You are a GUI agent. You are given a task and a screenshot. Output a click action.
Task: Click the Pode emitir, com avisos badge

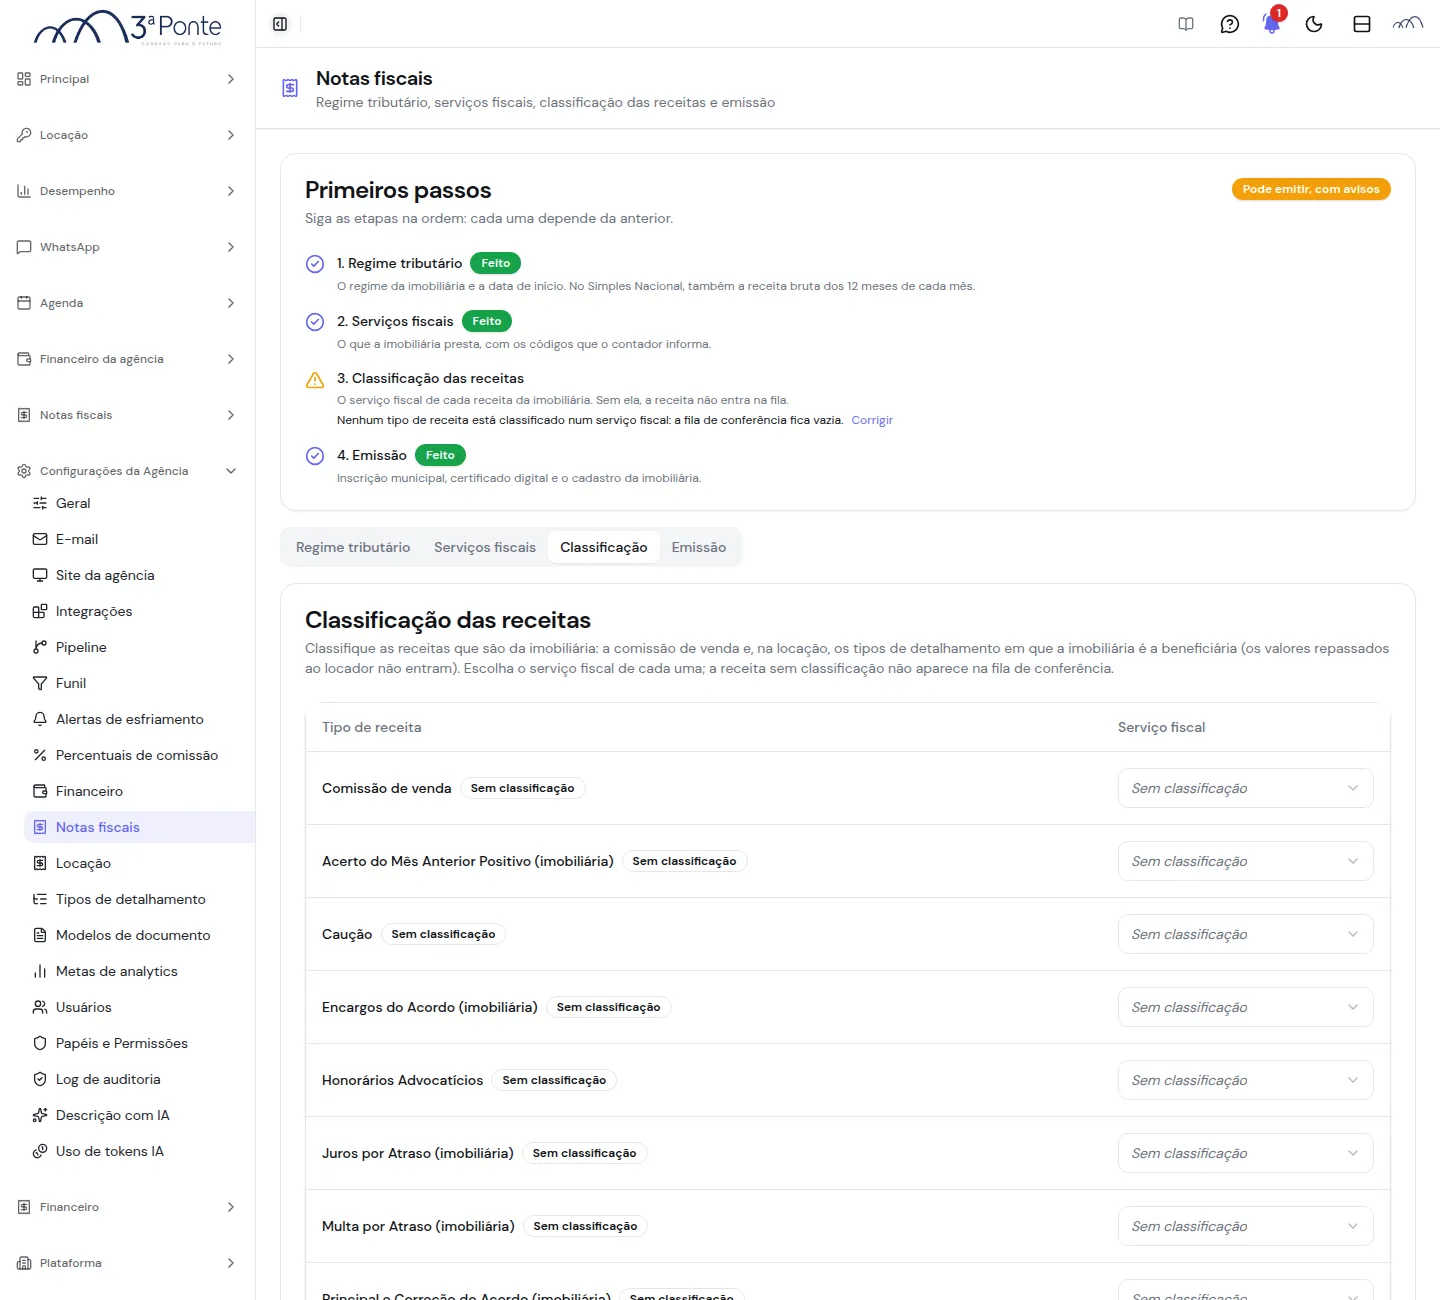tap(1311, 189)
